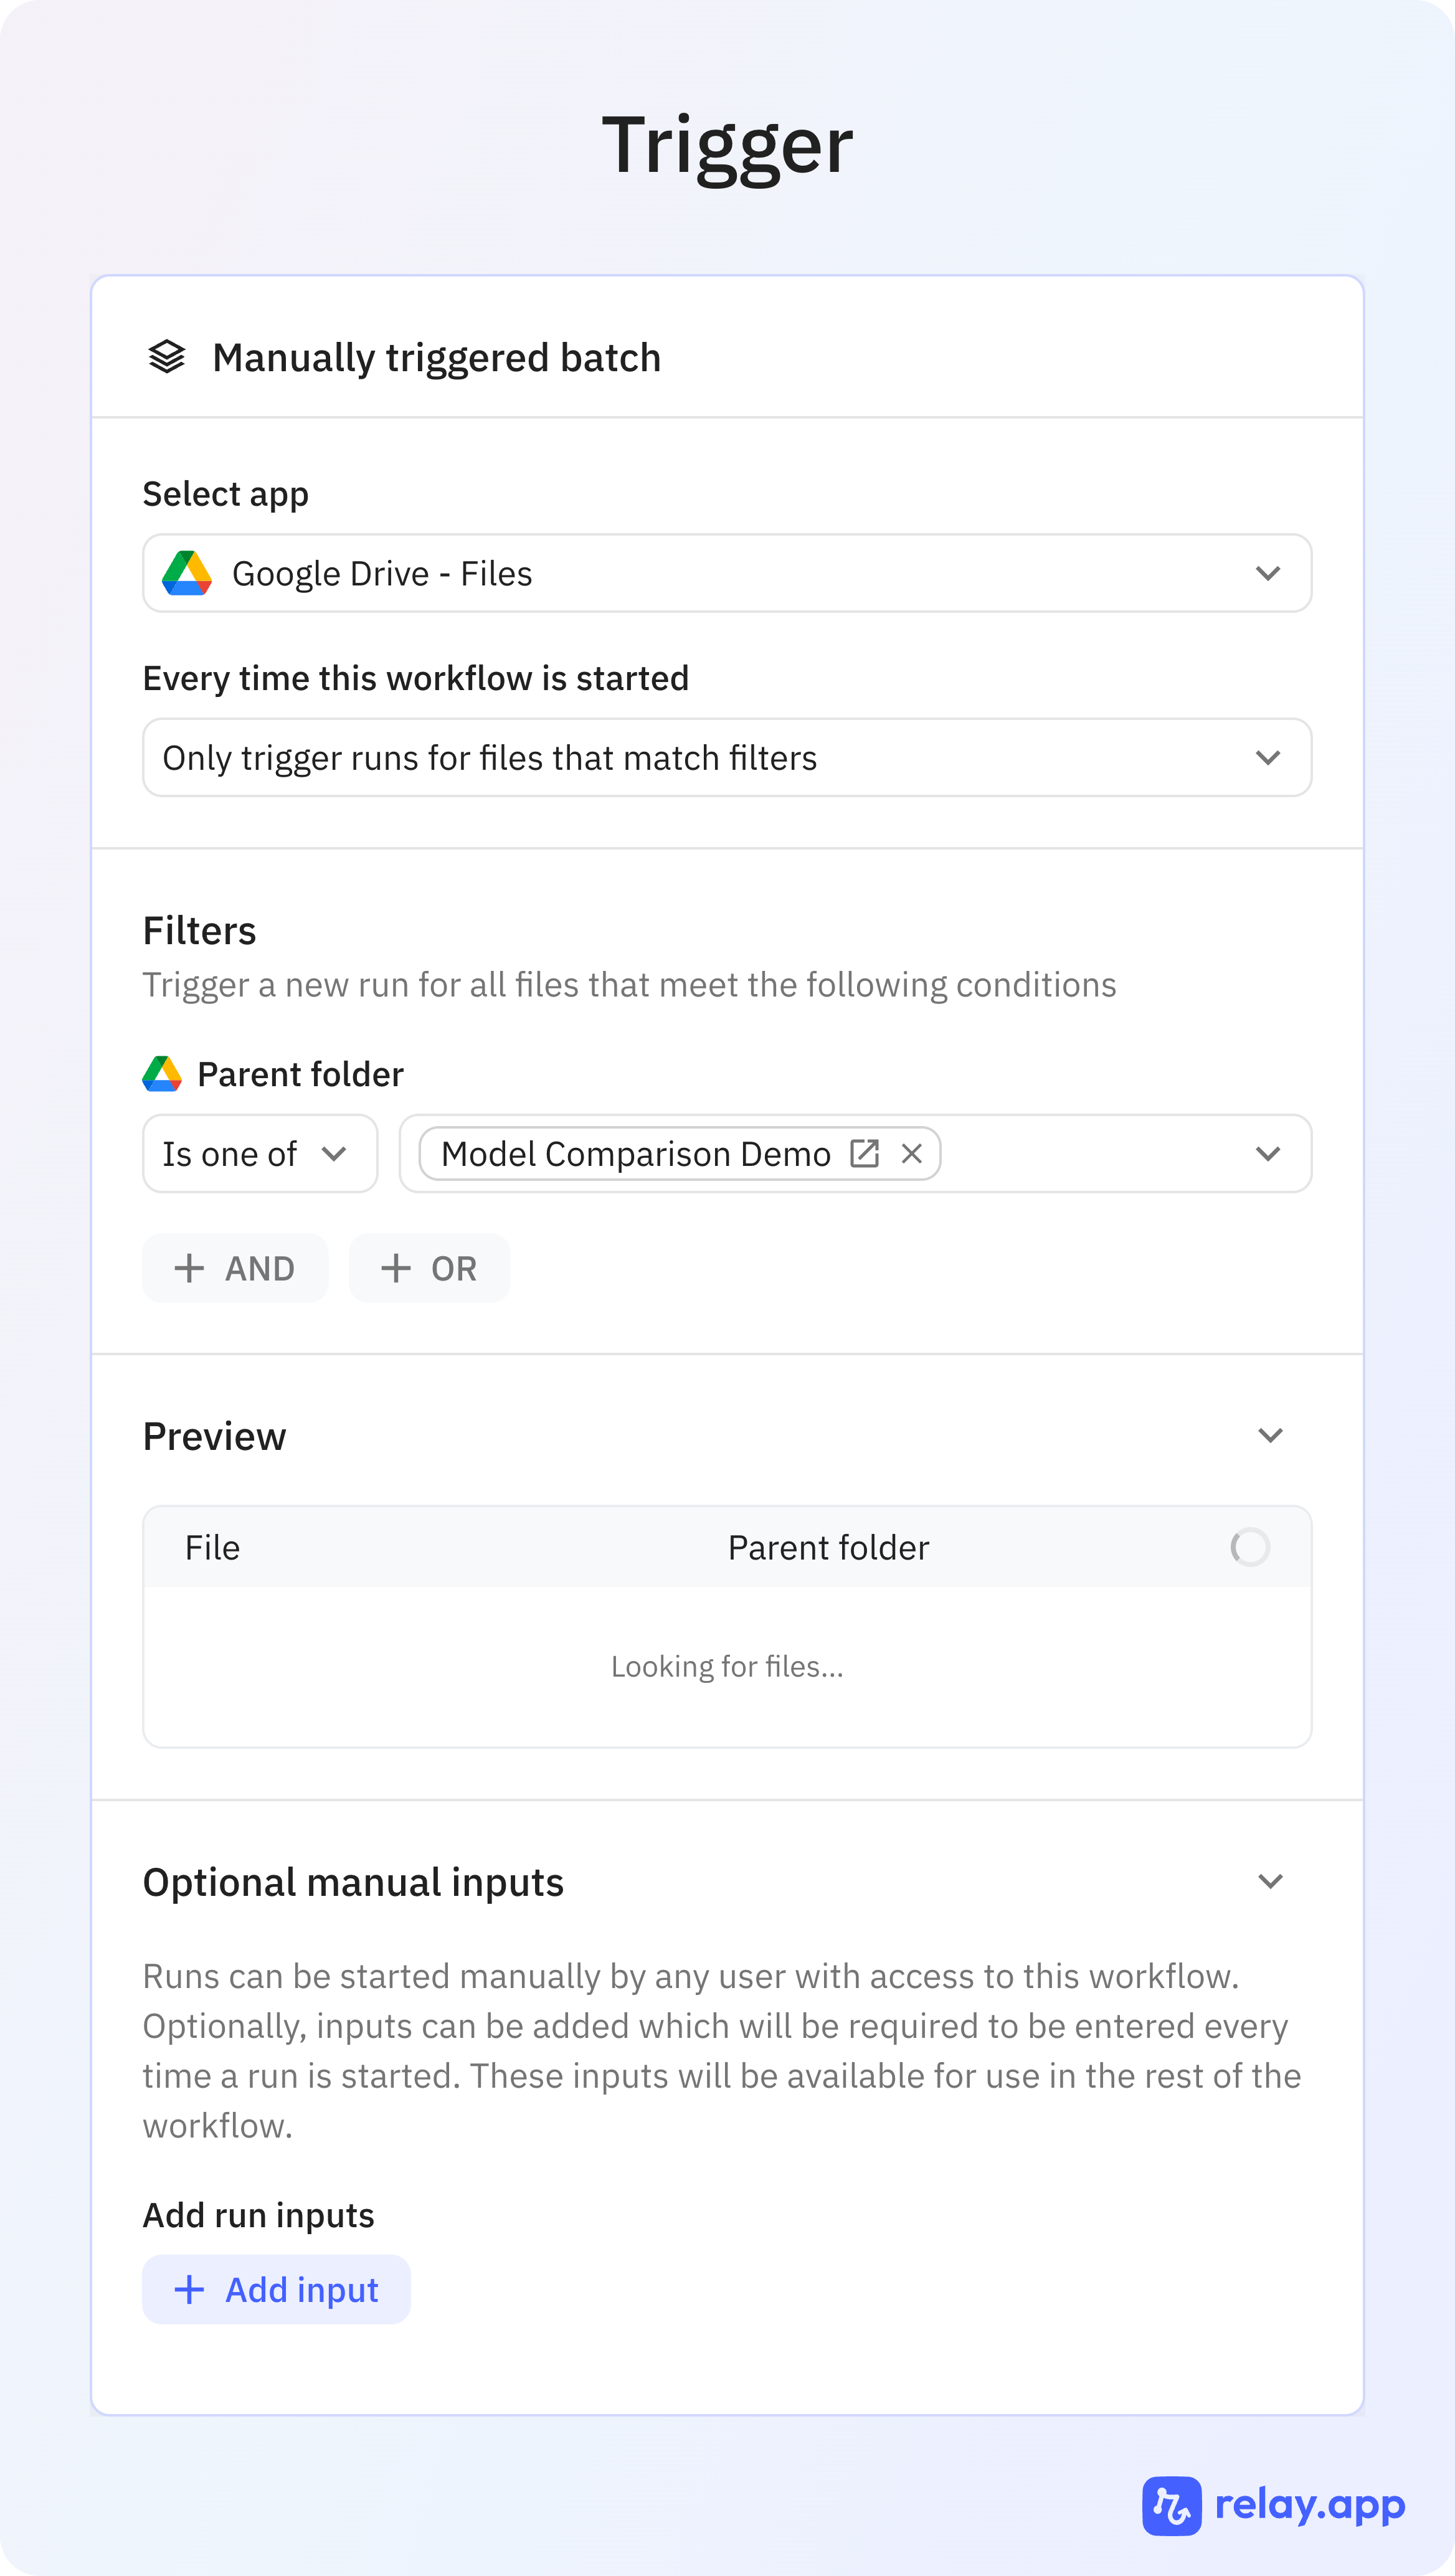Image resolution: width=1455 pixels, height=2576 pixels.
Task: Click the Filters heading
Action: tap(200, 930)
